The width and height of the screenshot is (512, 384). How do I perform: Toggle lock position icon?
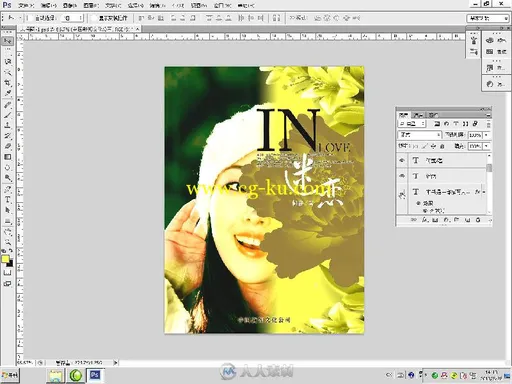pyautogui.click(x=433, y=146)
